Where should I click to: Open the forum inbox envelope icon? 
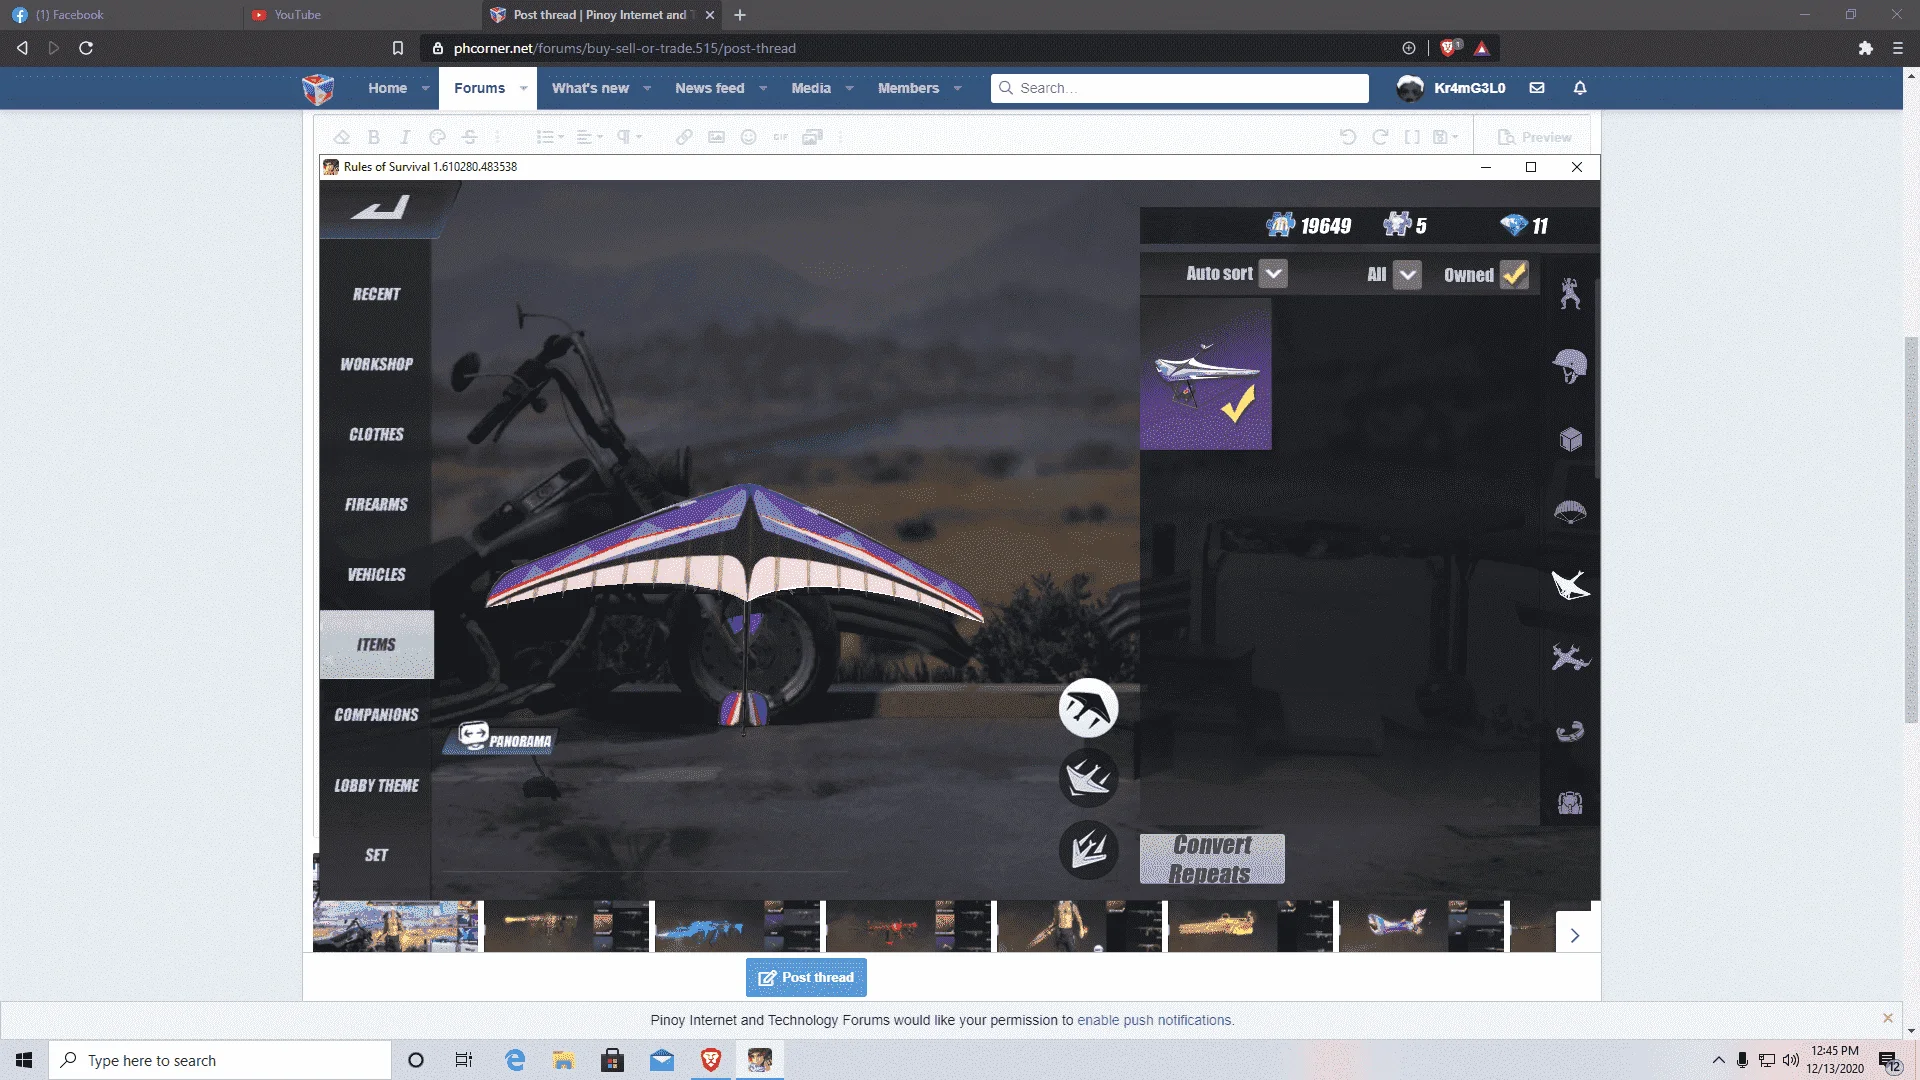pos(1537,88)
